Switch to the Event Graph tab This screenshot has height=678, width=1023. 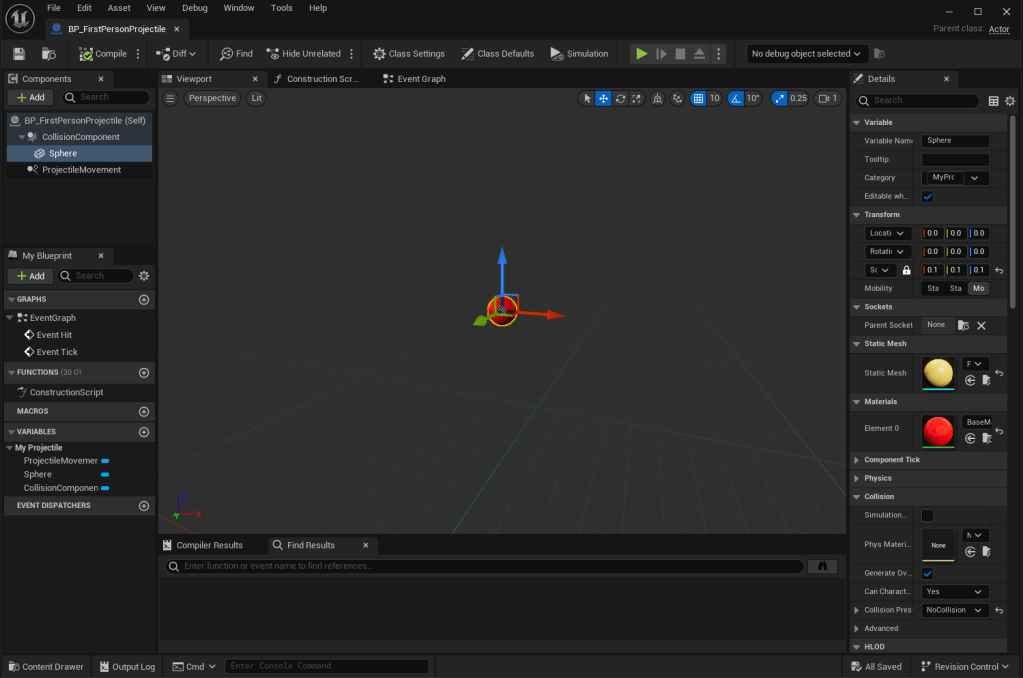click(421, 79)
